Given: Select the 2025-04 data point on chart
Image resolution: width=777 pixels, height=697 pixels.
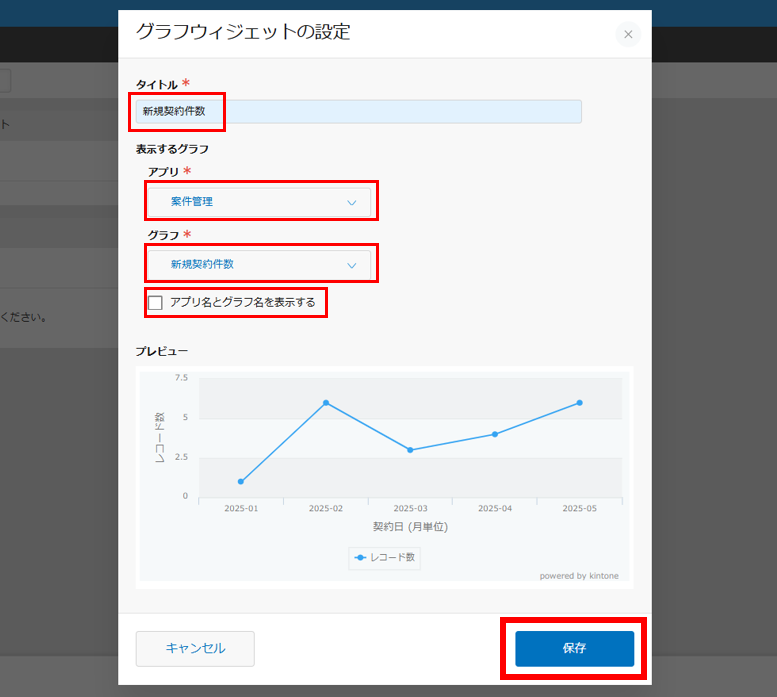Looking at the screenshot, I should click(495, 434).
